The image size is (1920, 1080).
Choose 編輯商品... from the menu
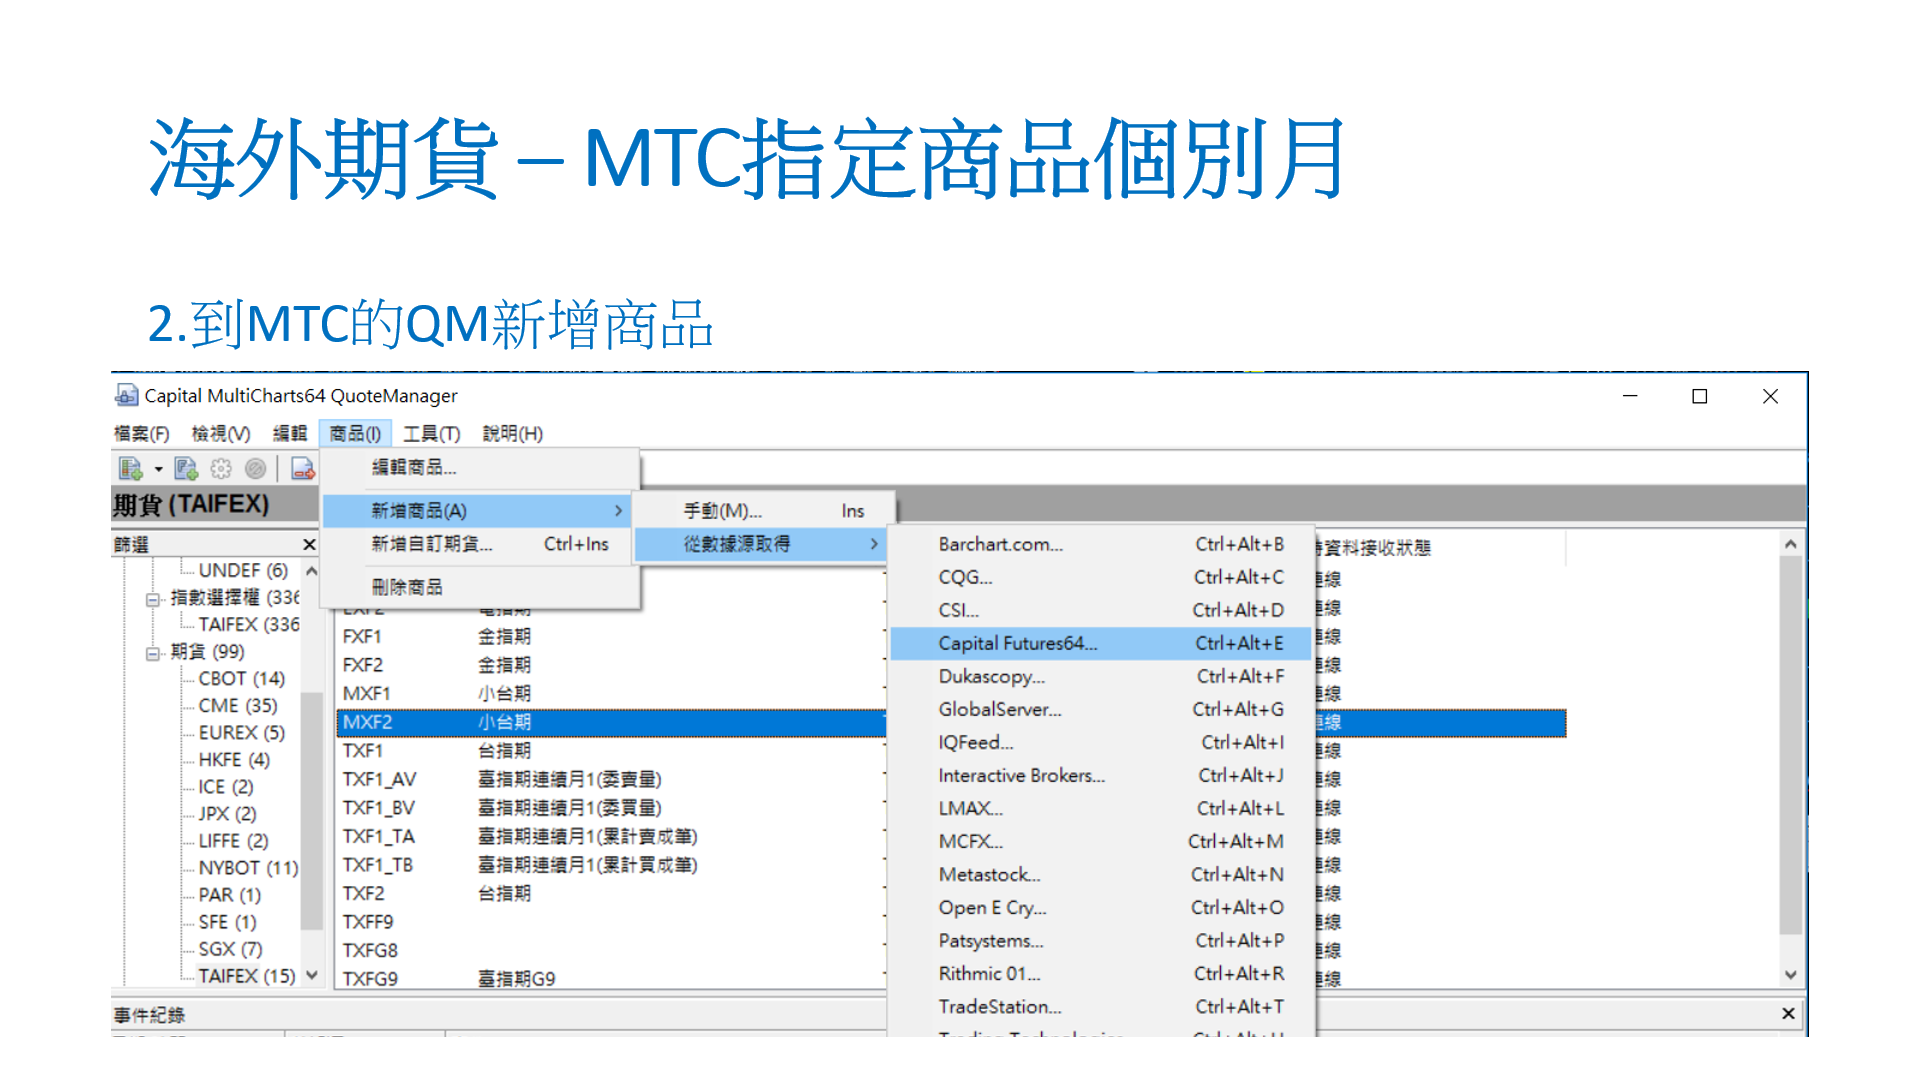click(480, 467)
